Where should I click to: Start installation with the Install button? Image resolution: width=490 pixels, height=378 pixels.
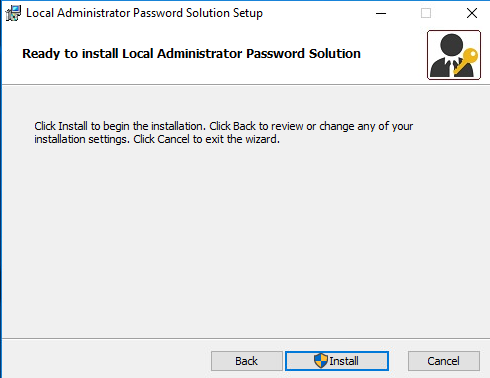pyautogui.click(x=337, y=361)
